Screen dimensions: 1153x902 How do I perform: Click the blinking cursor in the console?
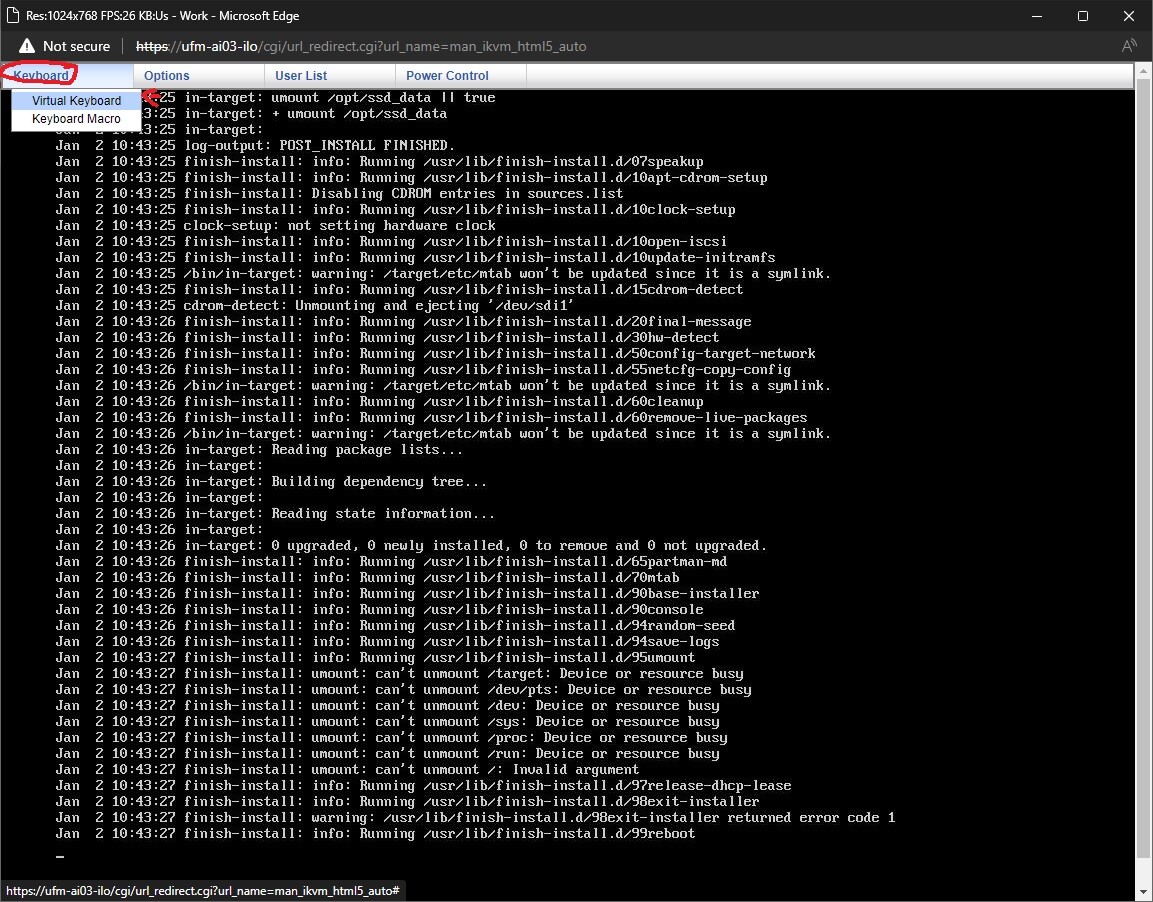tap(59, 856)
